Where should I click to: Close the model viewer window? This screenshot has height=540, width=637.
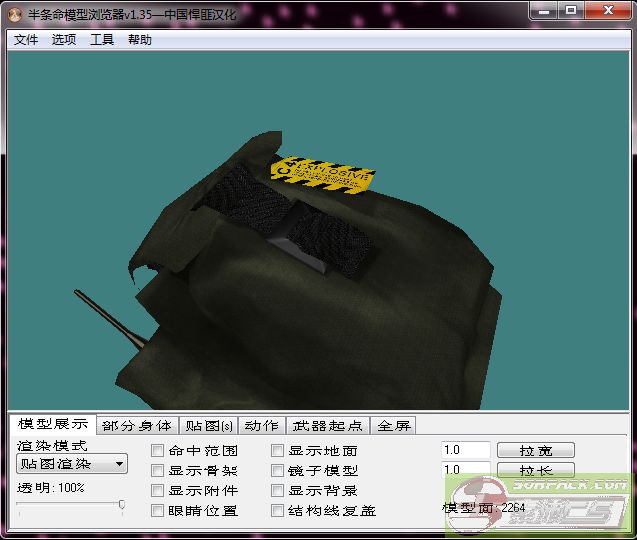tap(608, 10)
